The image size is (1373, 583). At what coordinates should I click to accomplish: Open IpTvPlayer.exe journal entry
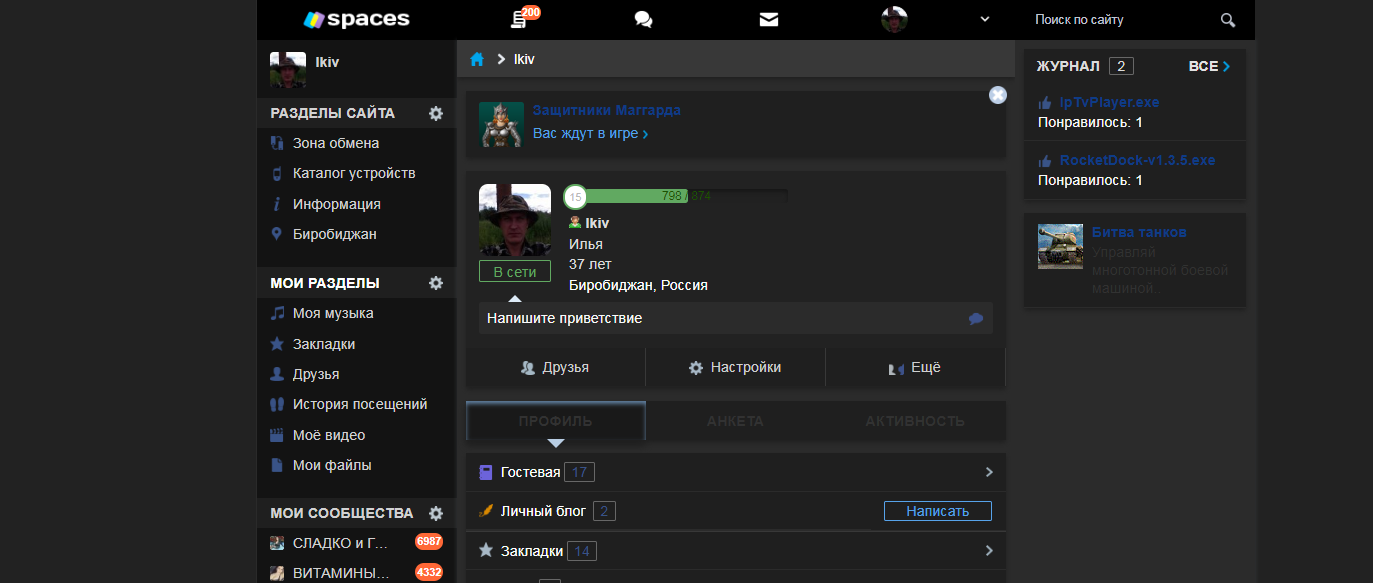[x=1109, y=102]
